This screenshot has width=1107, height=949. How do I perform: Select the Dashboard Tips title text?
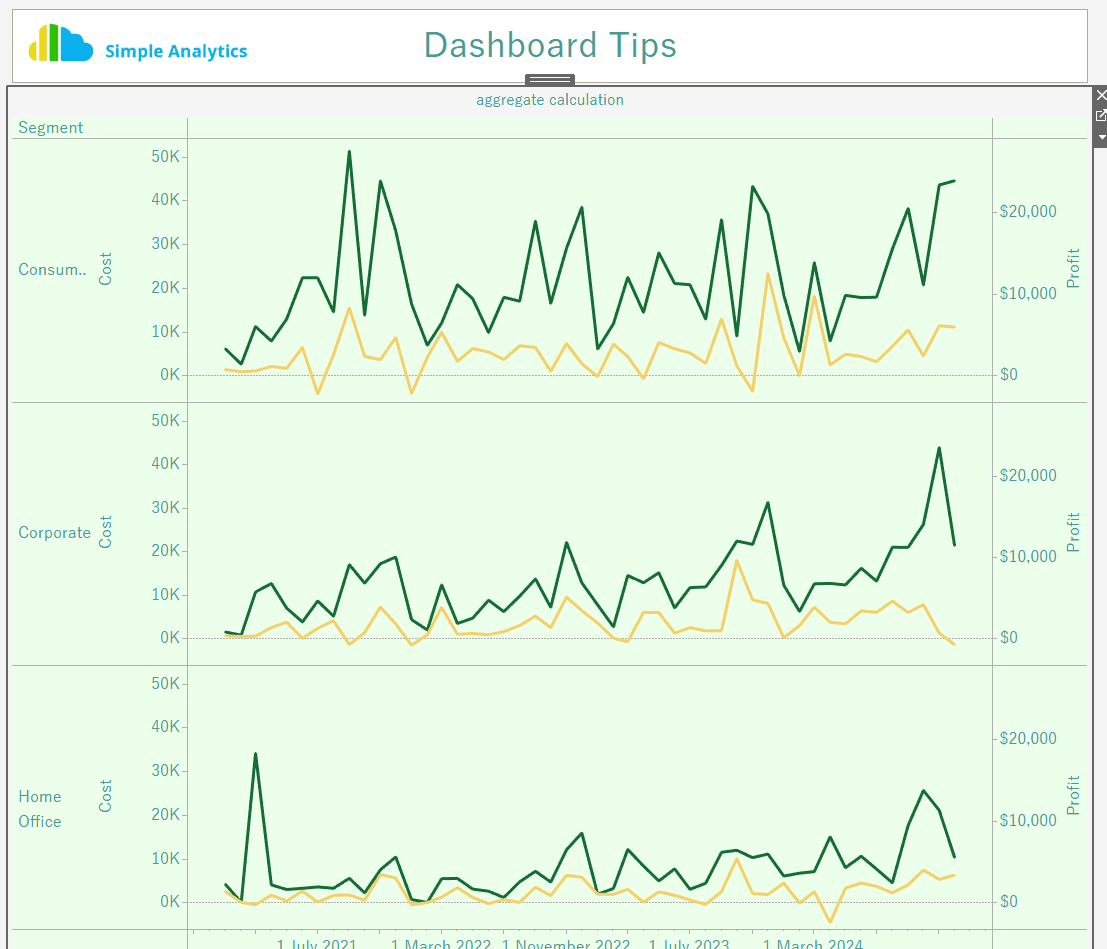[x=550, y=45]
